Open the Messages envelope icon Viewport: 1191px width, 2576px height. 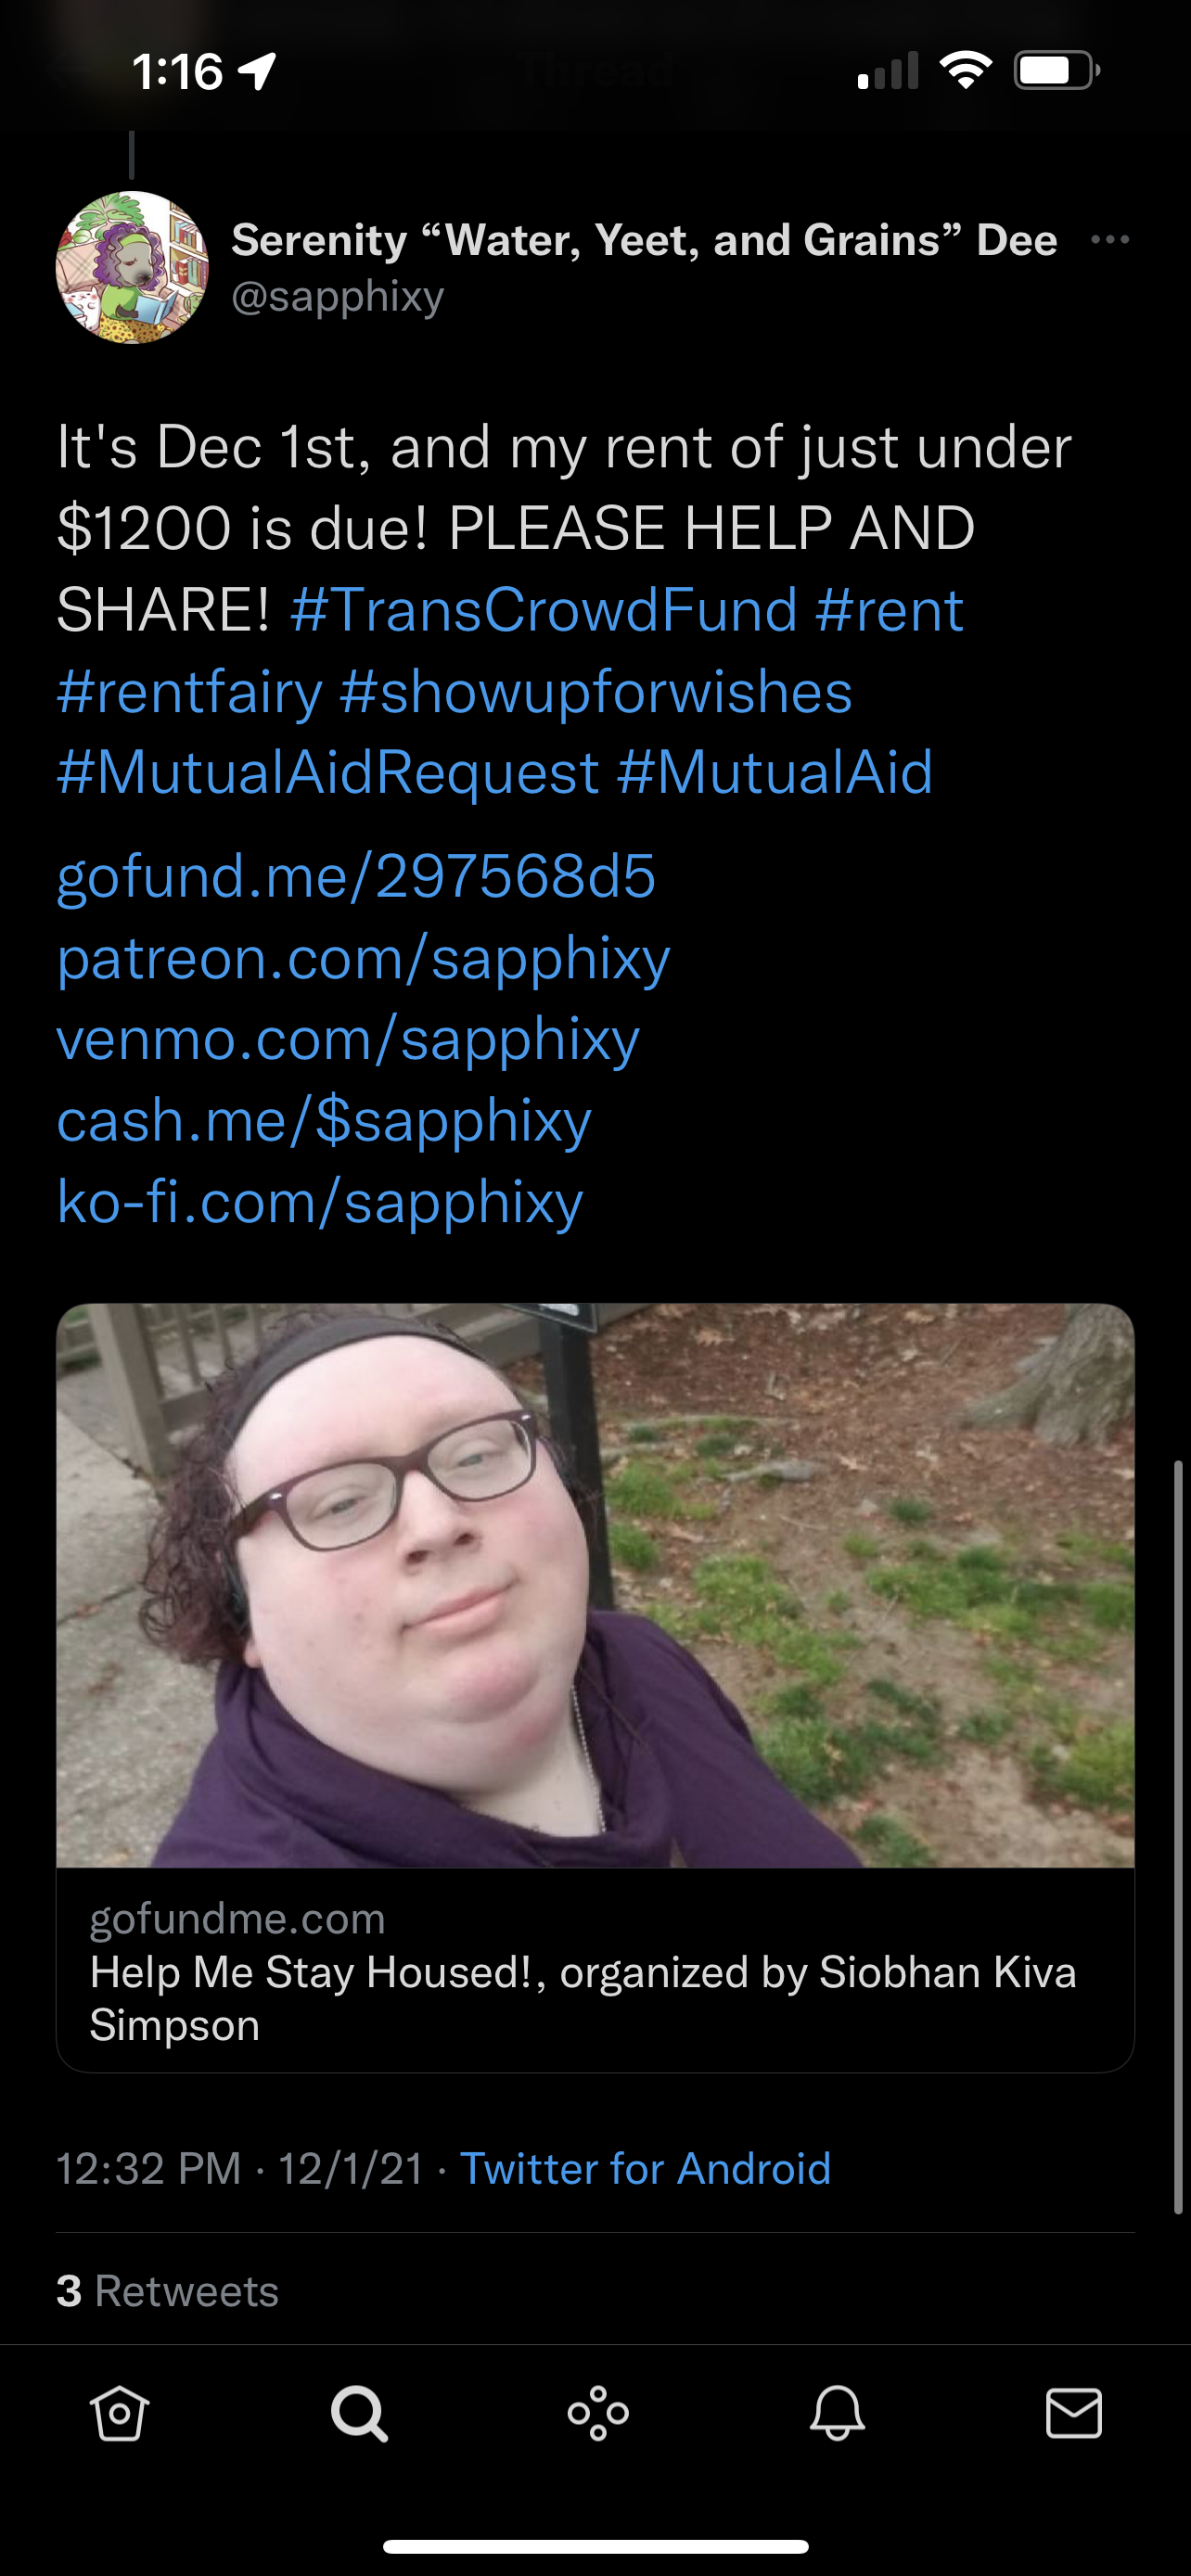pyautogui.click(x=1074, y=2414)
